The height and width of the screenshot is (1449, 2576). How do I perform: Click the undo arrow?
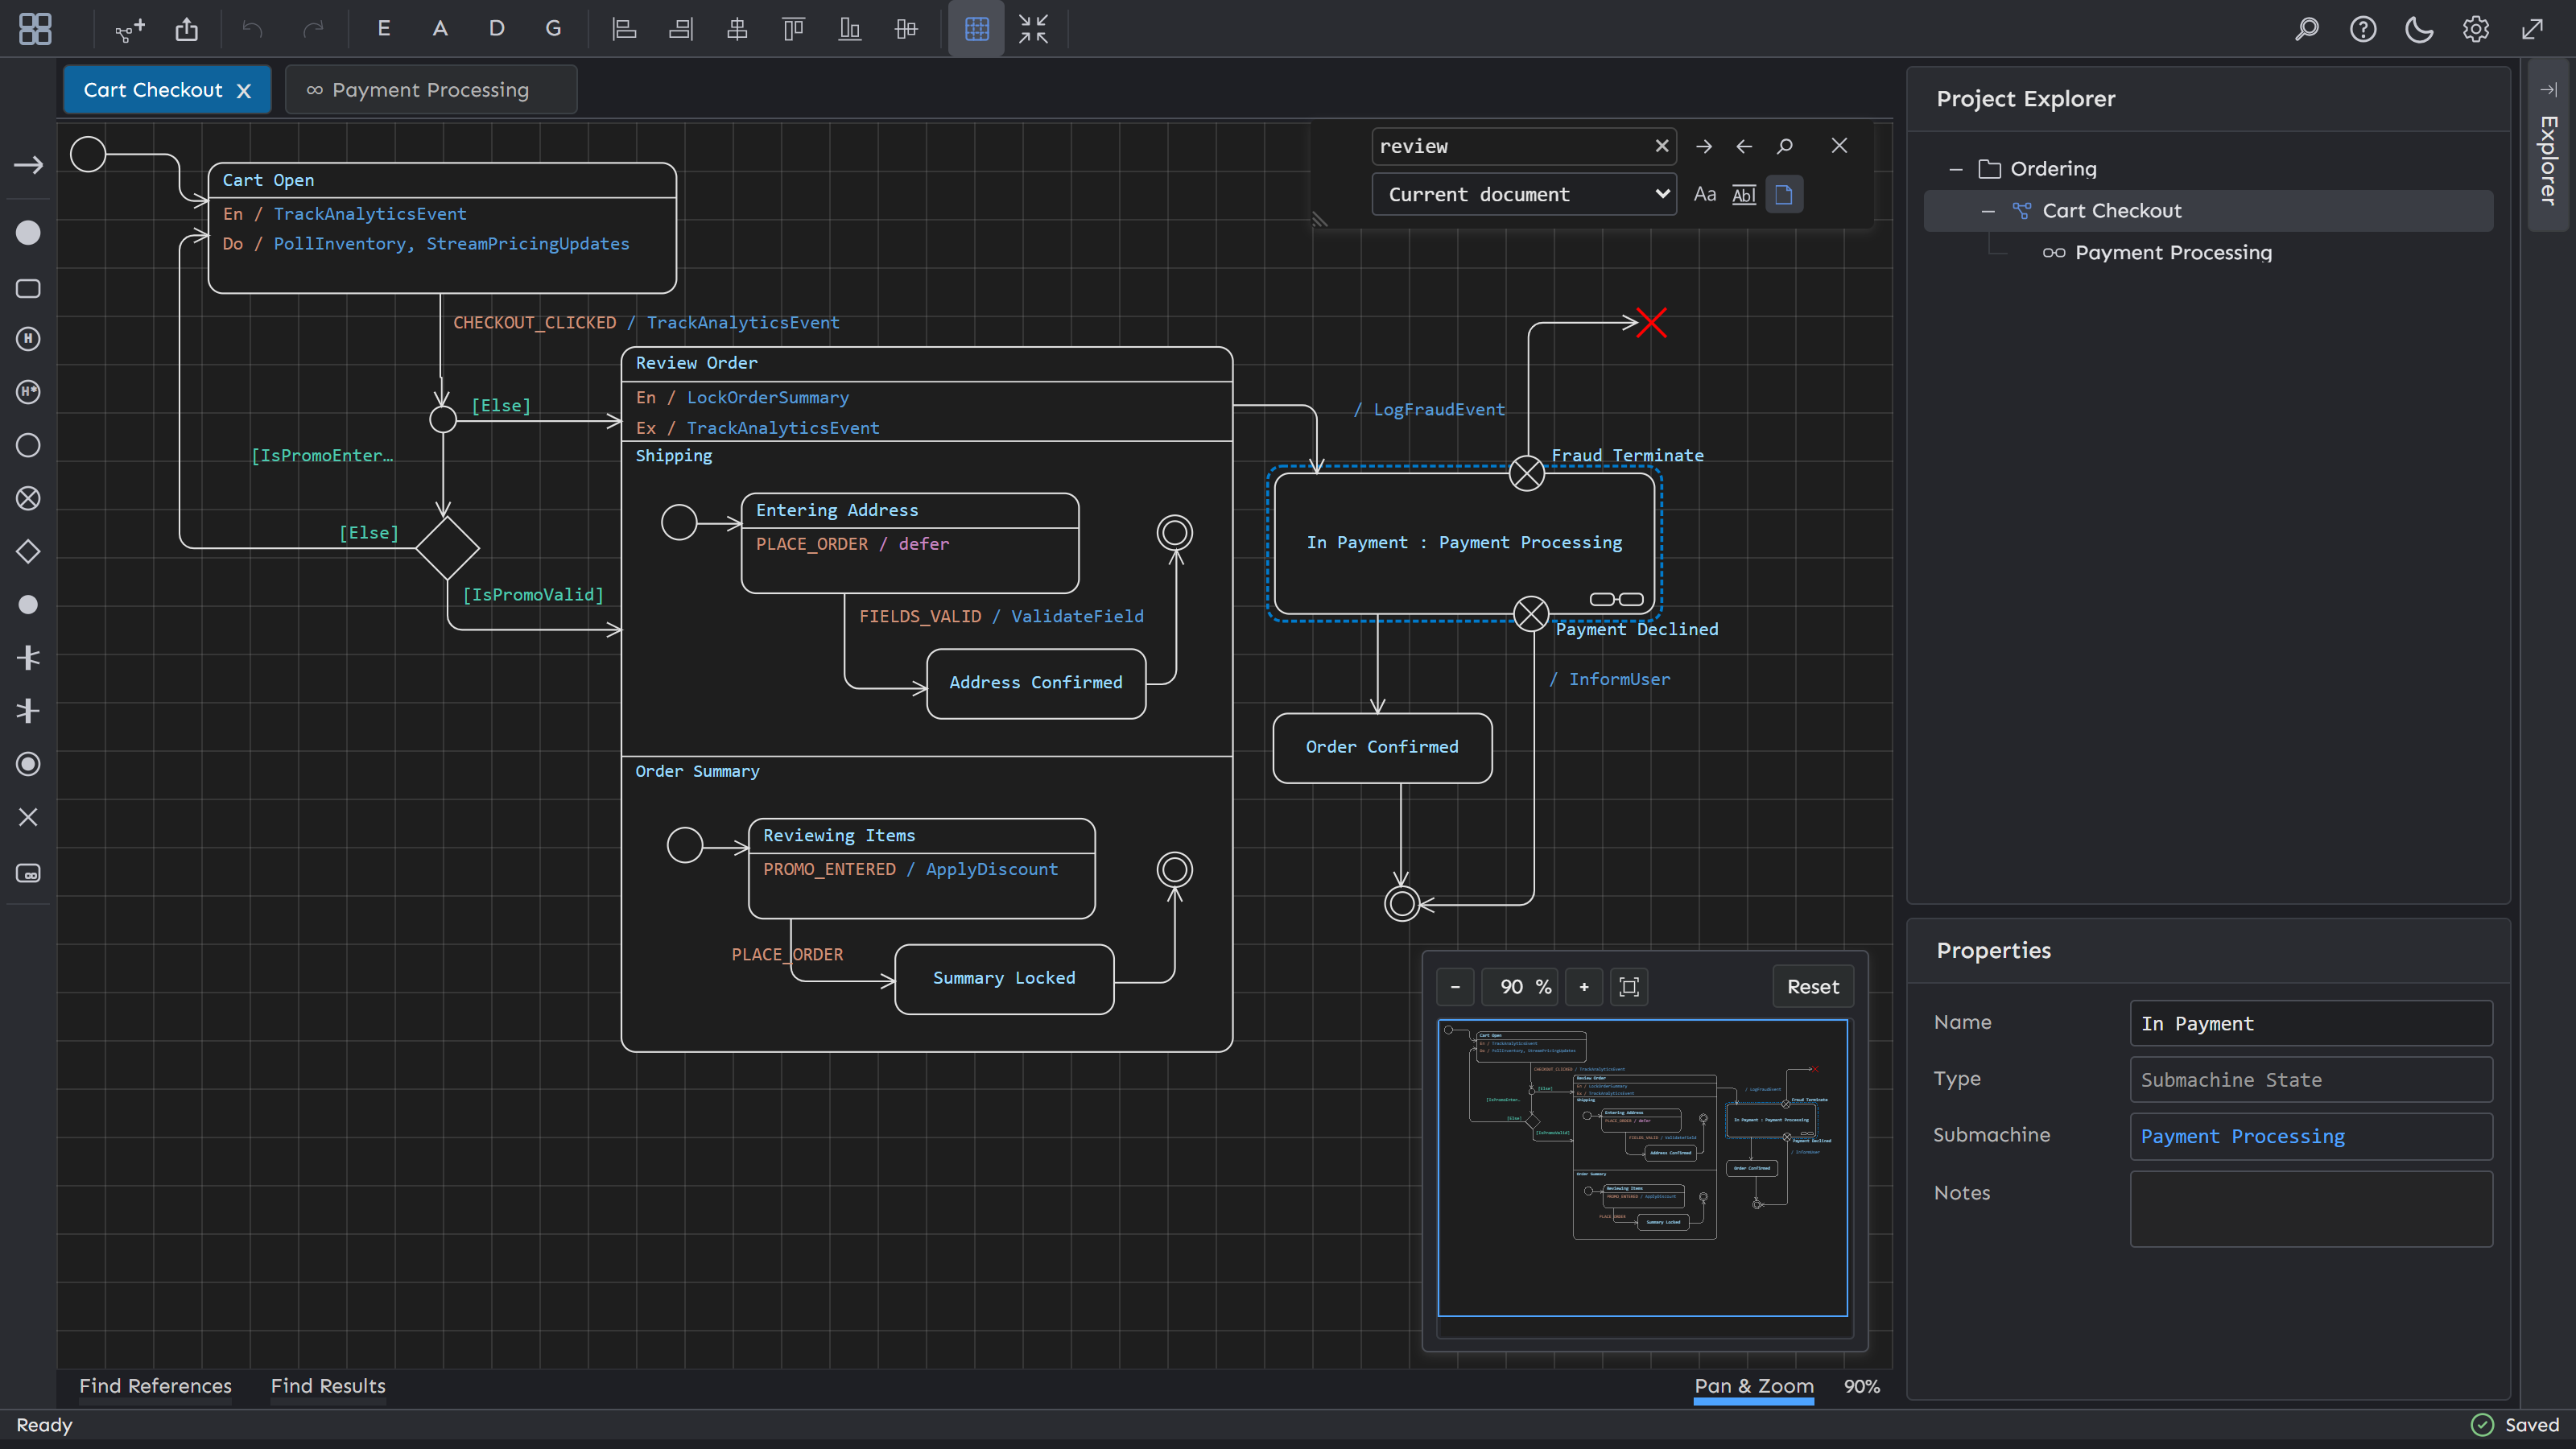click(252, 29)
